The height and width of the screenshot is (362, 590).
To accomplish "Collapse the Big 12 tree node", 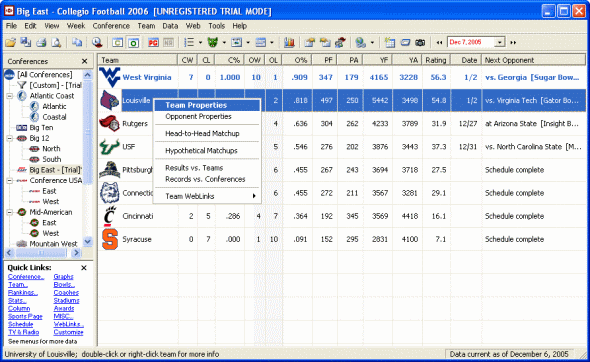I will pyautogui.click(x=10, y=138).
